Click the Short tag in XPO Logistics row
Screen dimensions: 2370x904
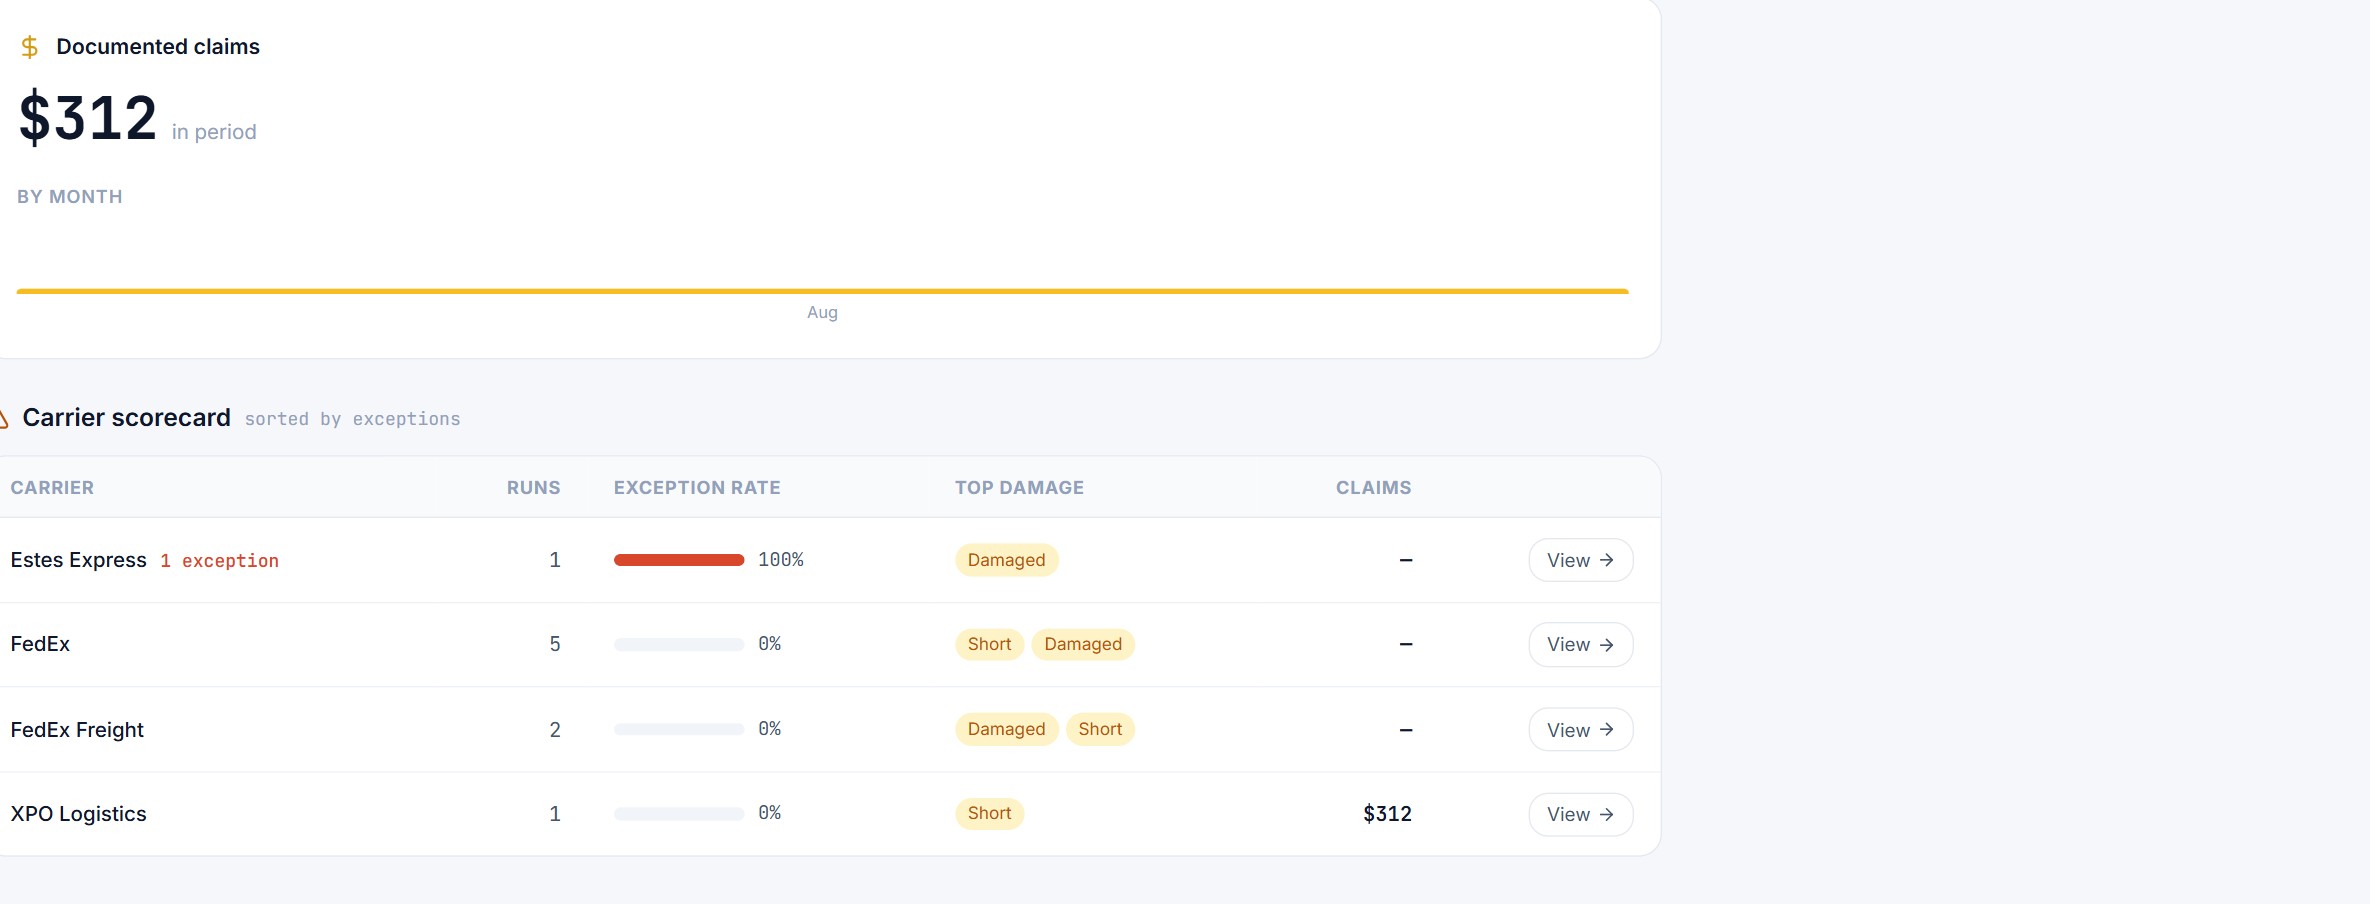pos(989,813)
